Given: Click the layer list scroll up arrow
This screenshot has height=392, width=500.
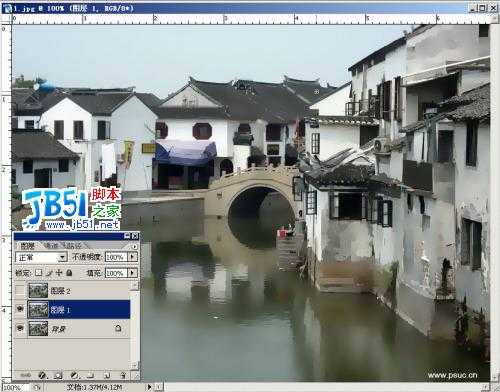Looking at the screenshot, I should click(134, 285).
